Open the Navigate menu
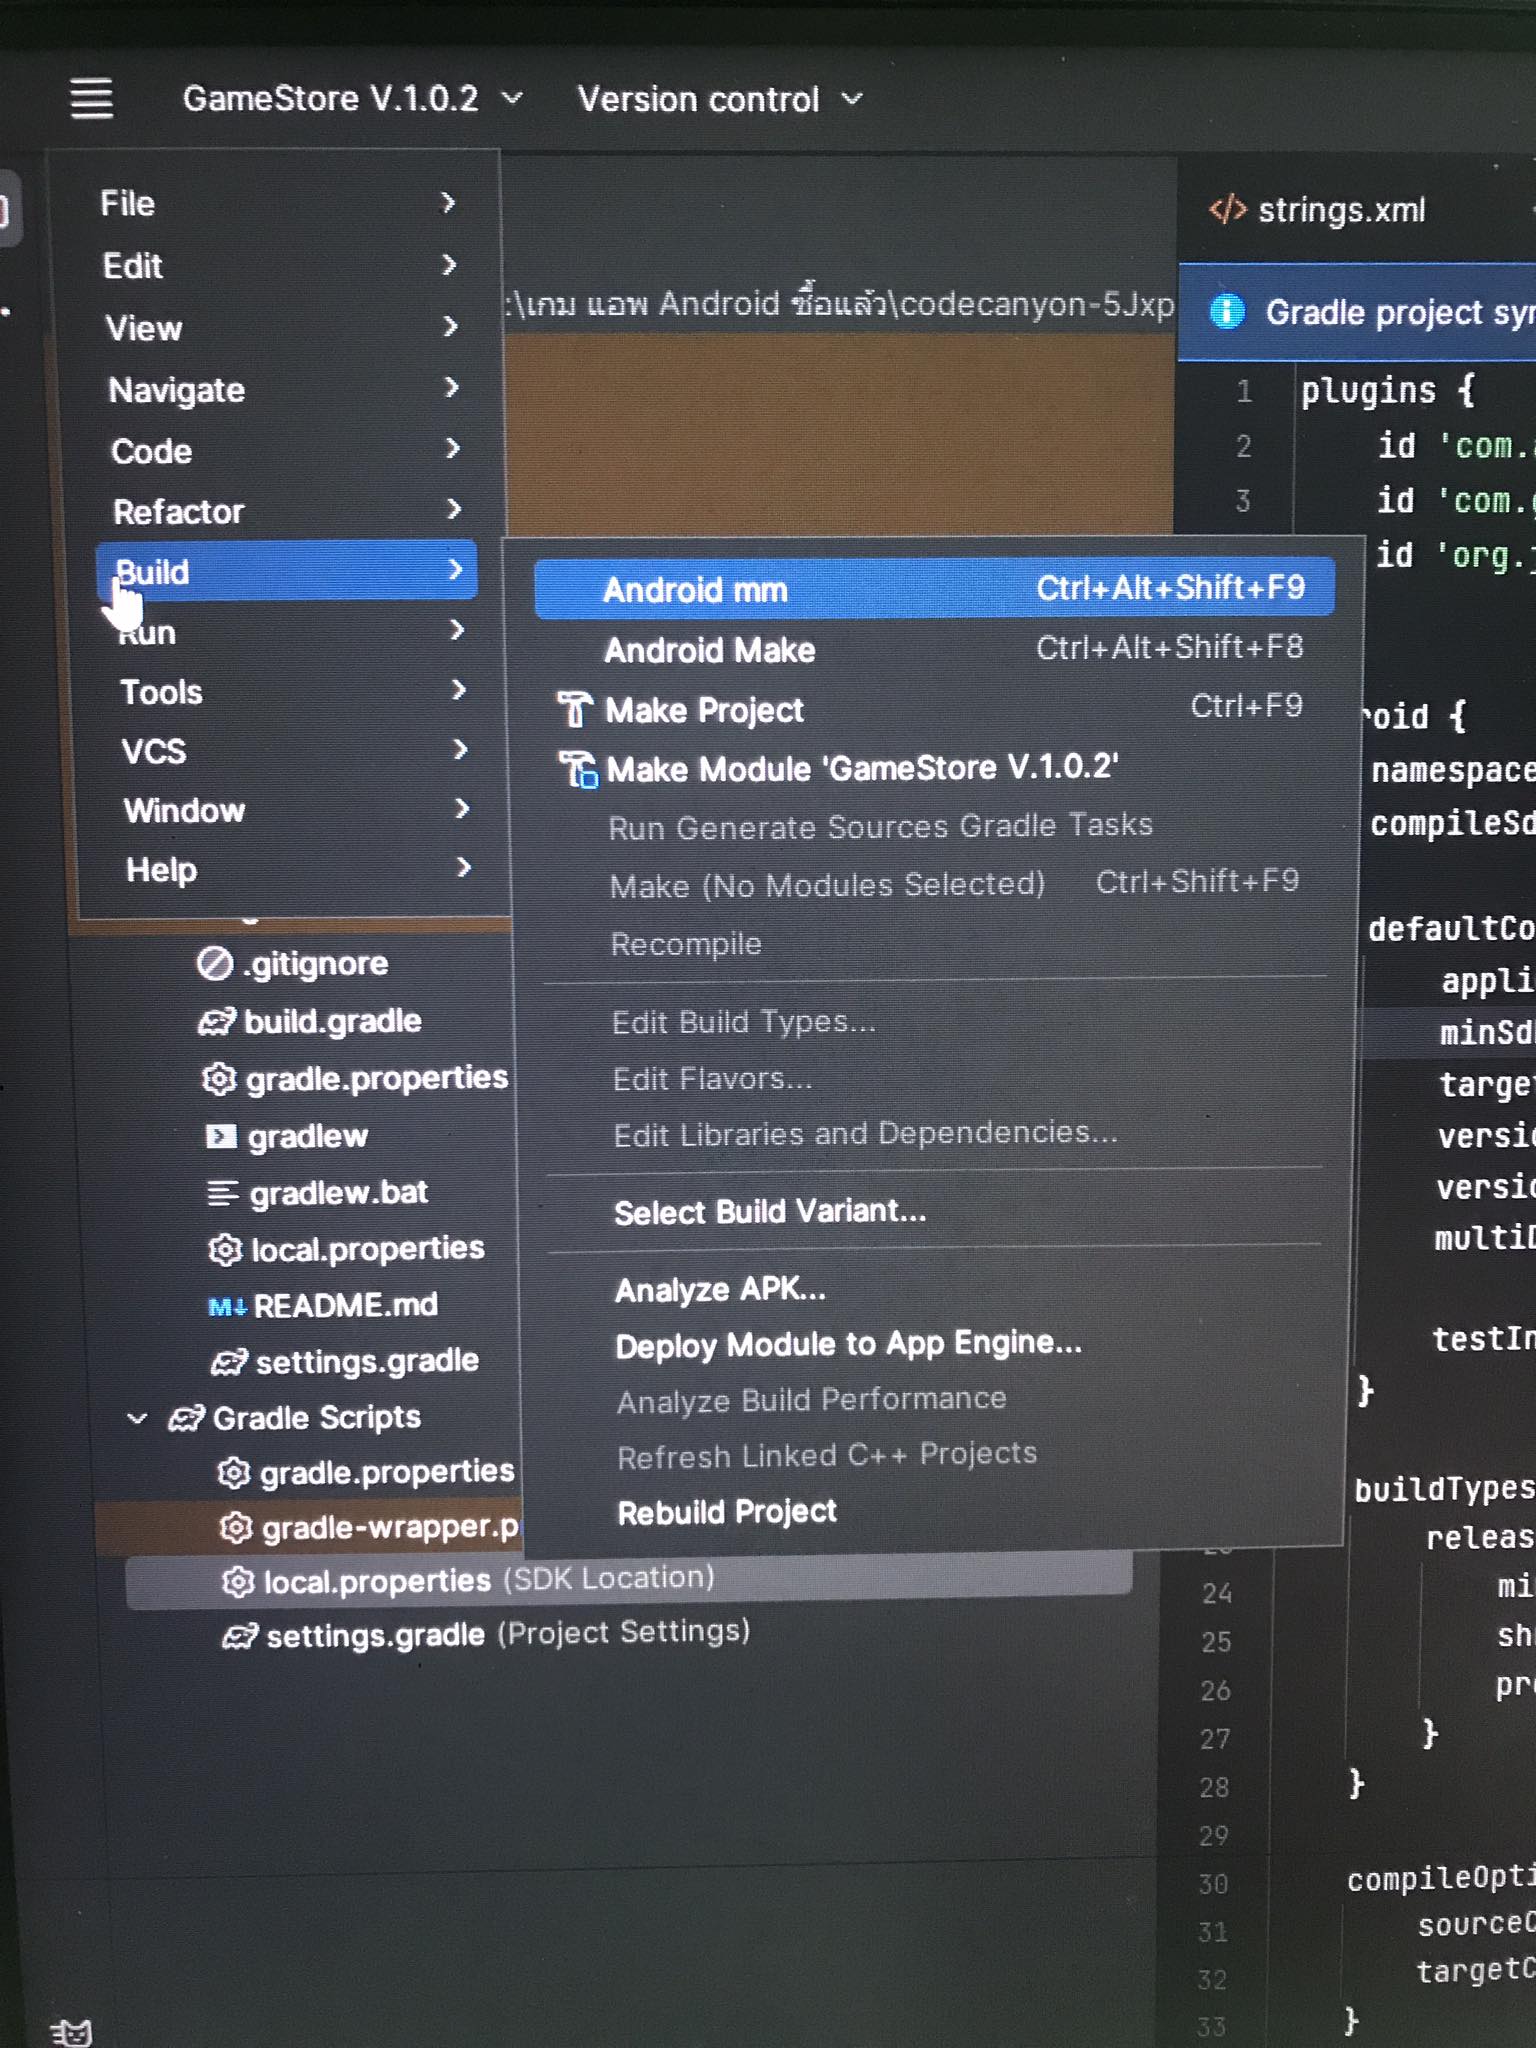 point(283,389)
